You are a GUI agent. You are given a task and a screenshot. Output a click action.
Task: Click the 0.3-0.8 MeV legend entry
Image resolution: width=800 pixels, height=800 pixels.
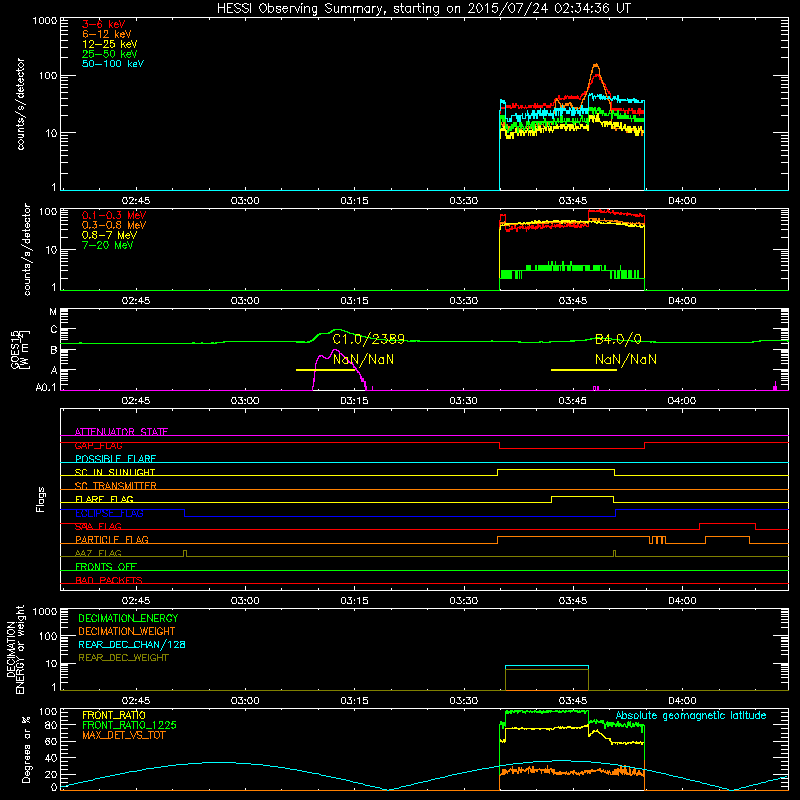click(114, 225)
